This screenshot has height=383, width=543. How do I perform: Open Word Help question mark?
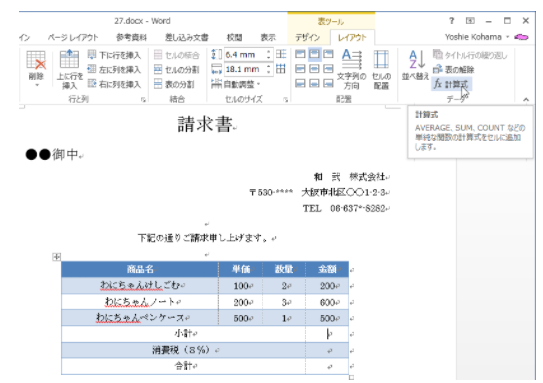coord(451,21)
